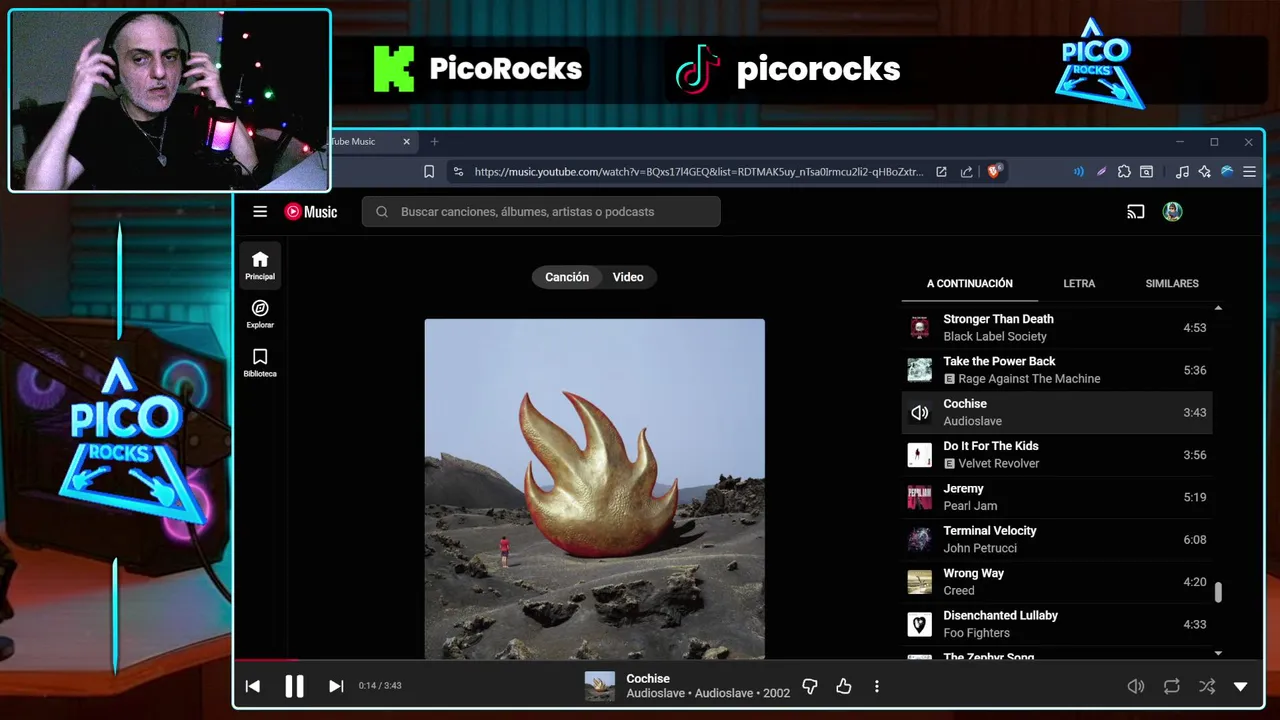
Task: Open a new browser tab with plus
Action: (434, 142)
